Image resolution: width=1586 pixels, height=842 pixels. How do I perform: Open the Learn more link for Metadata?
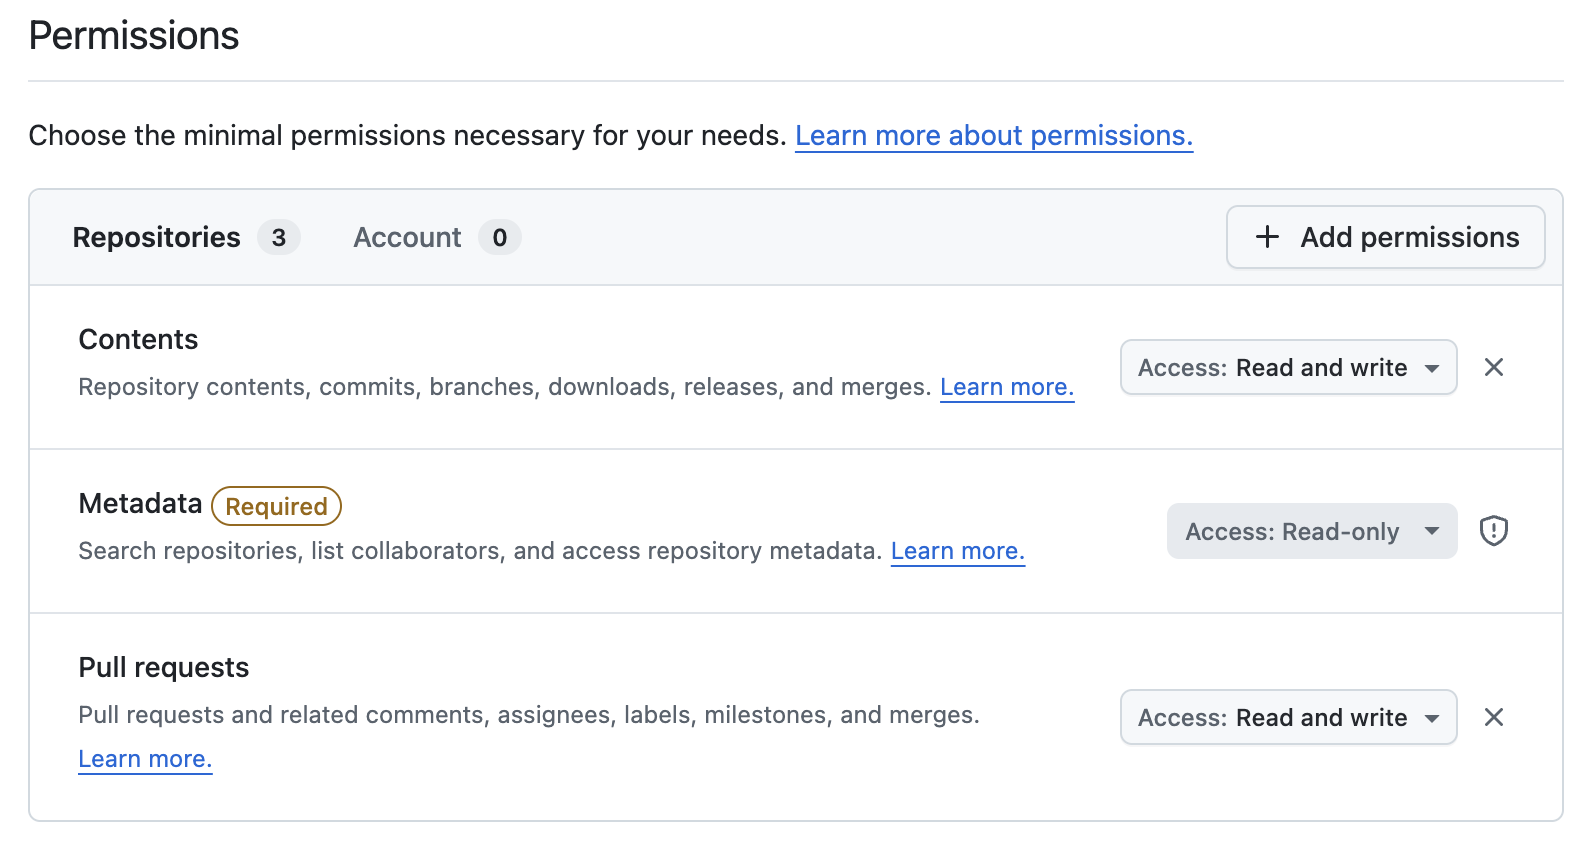957,551
